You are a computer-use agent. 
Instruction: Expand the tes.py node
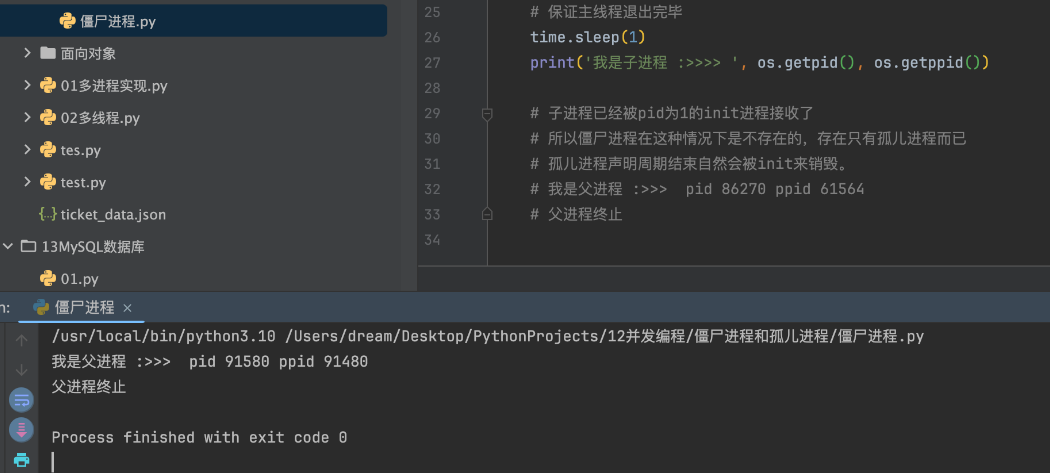click(27, 149)
